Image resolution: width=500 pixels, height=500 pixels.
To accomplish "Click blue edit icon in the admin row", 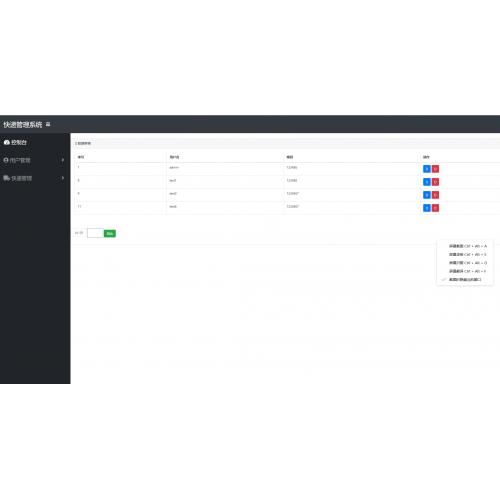I will tap(427, 169).
